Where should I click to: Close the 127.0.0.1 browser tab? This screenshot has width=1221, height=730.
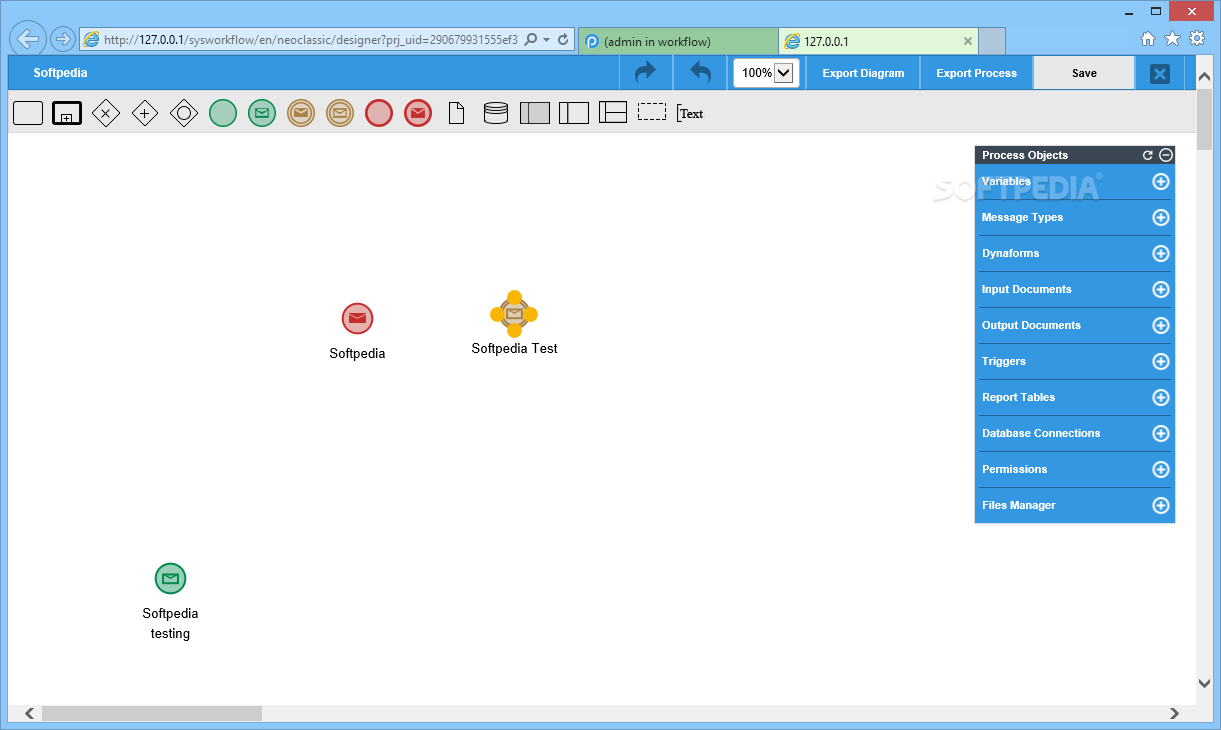coord(967,41)
